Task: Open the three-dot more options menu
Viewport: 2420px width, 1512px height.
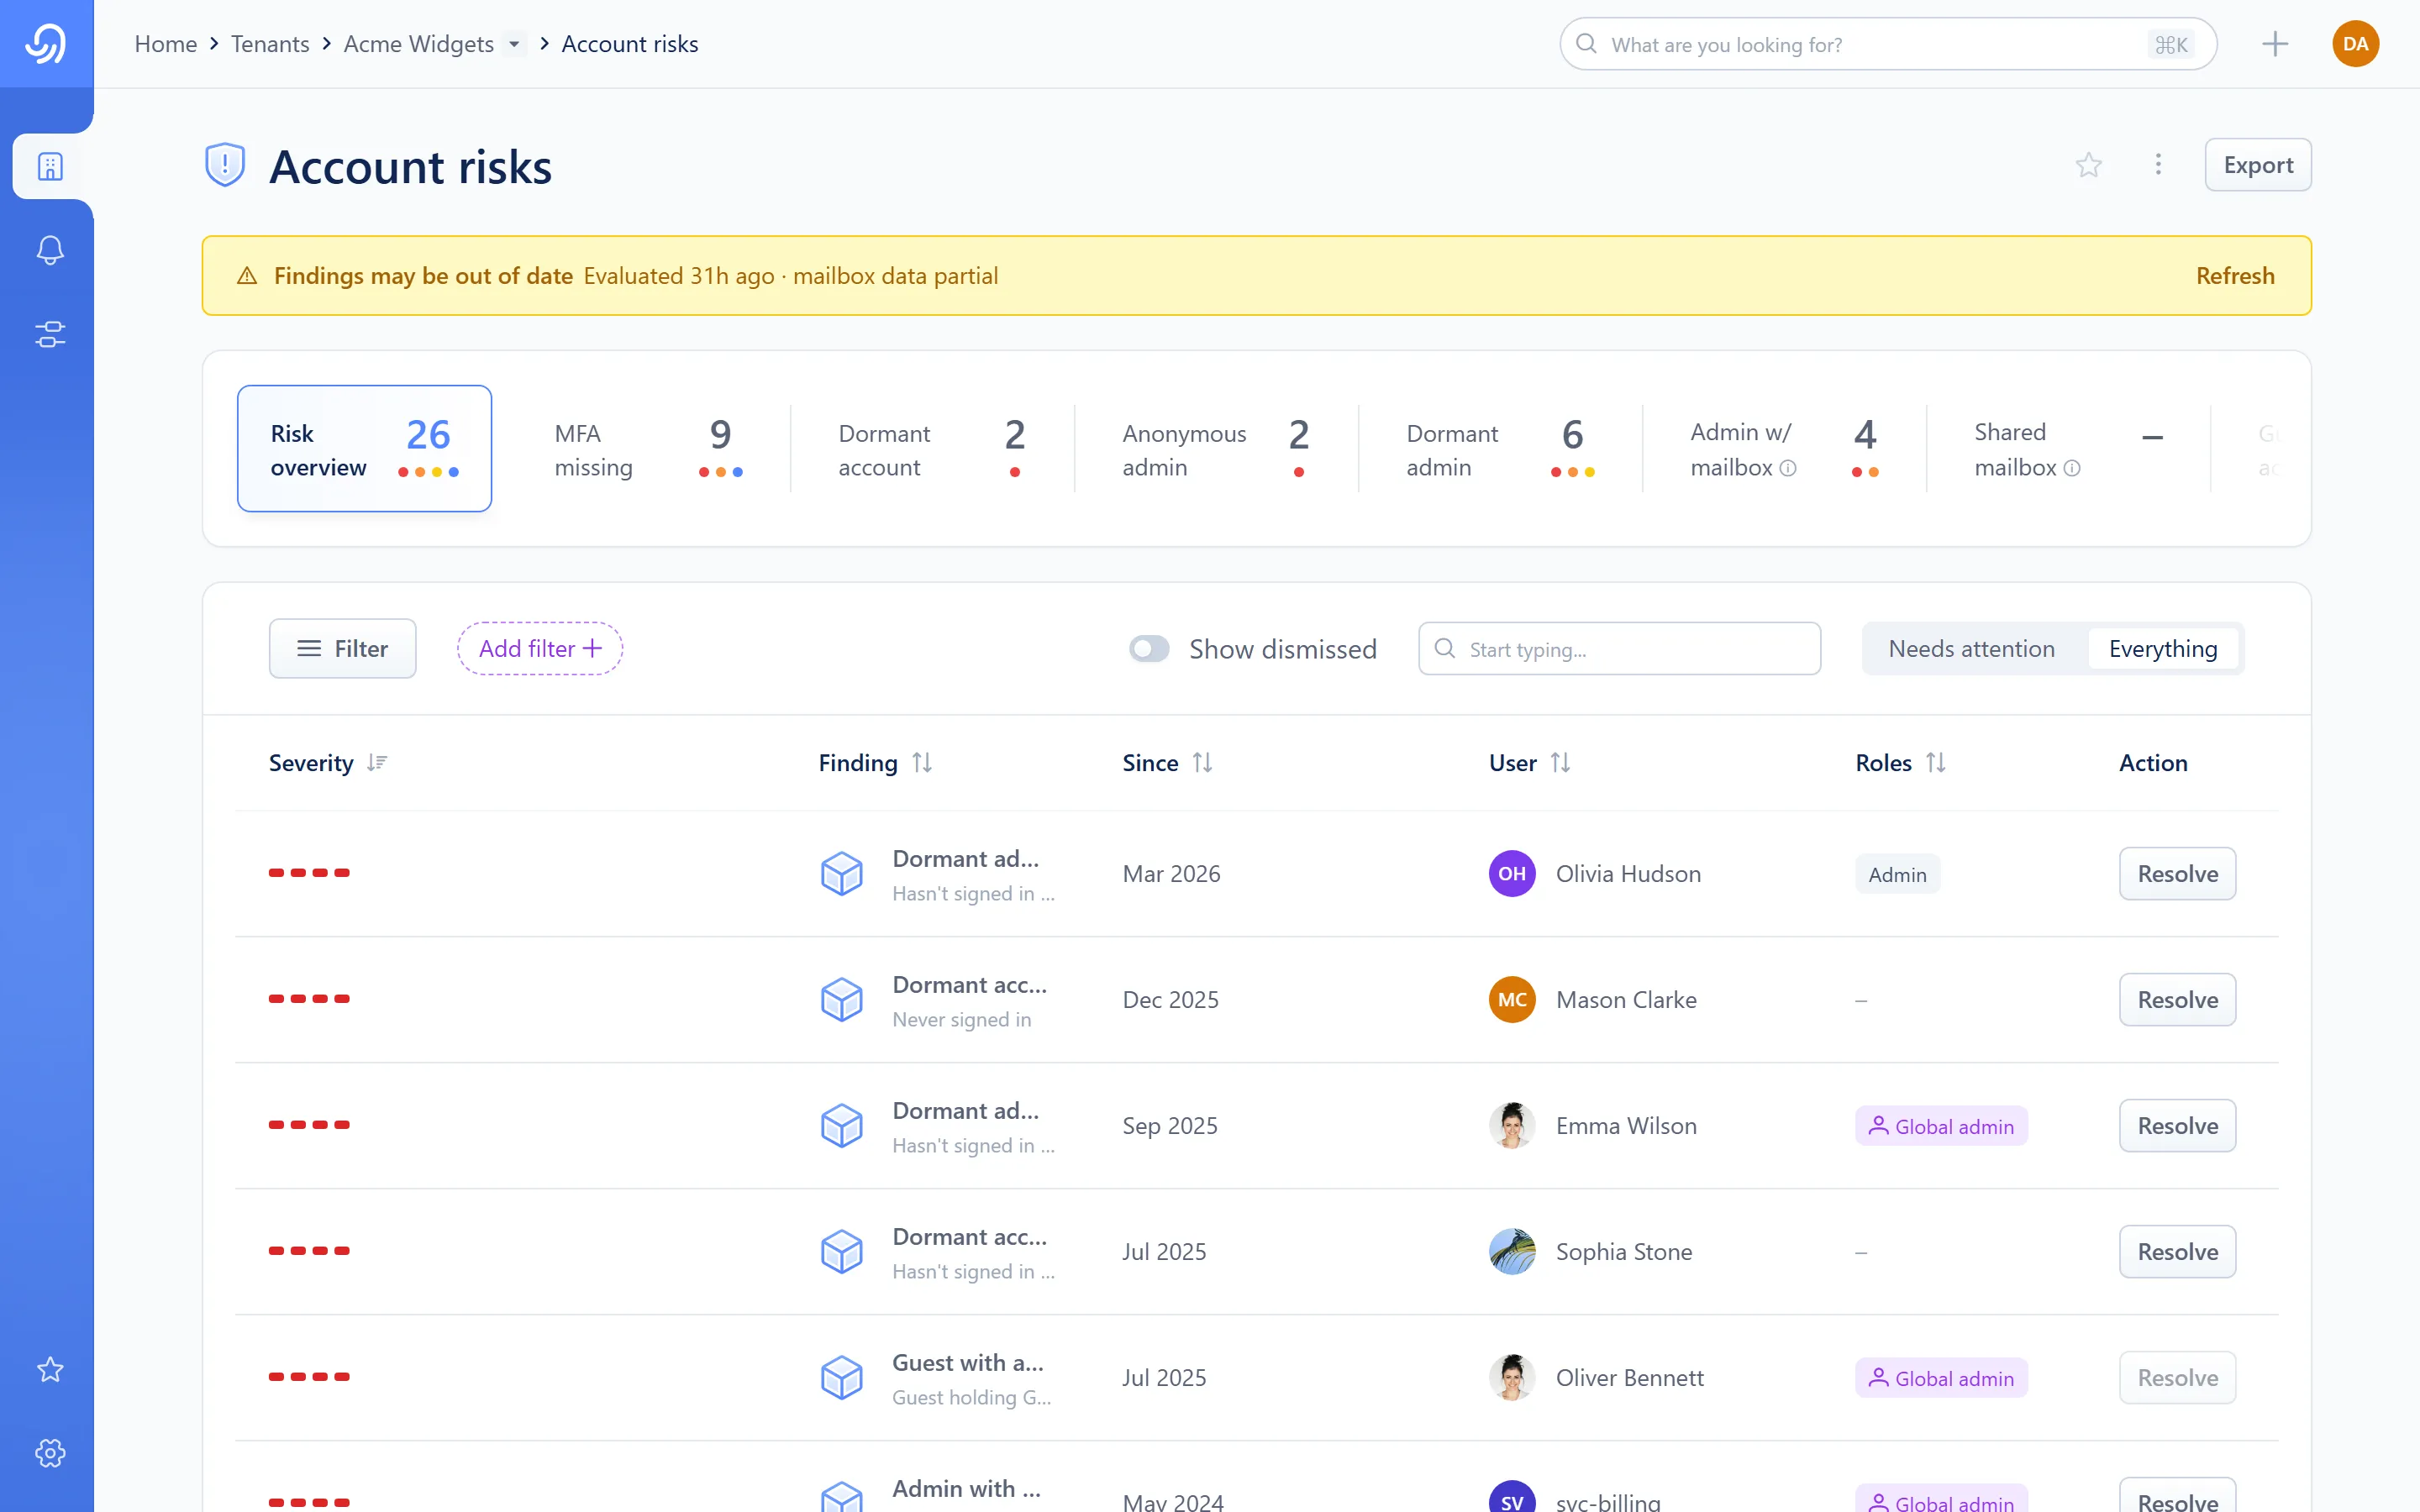Action: tap(2158, 165)
